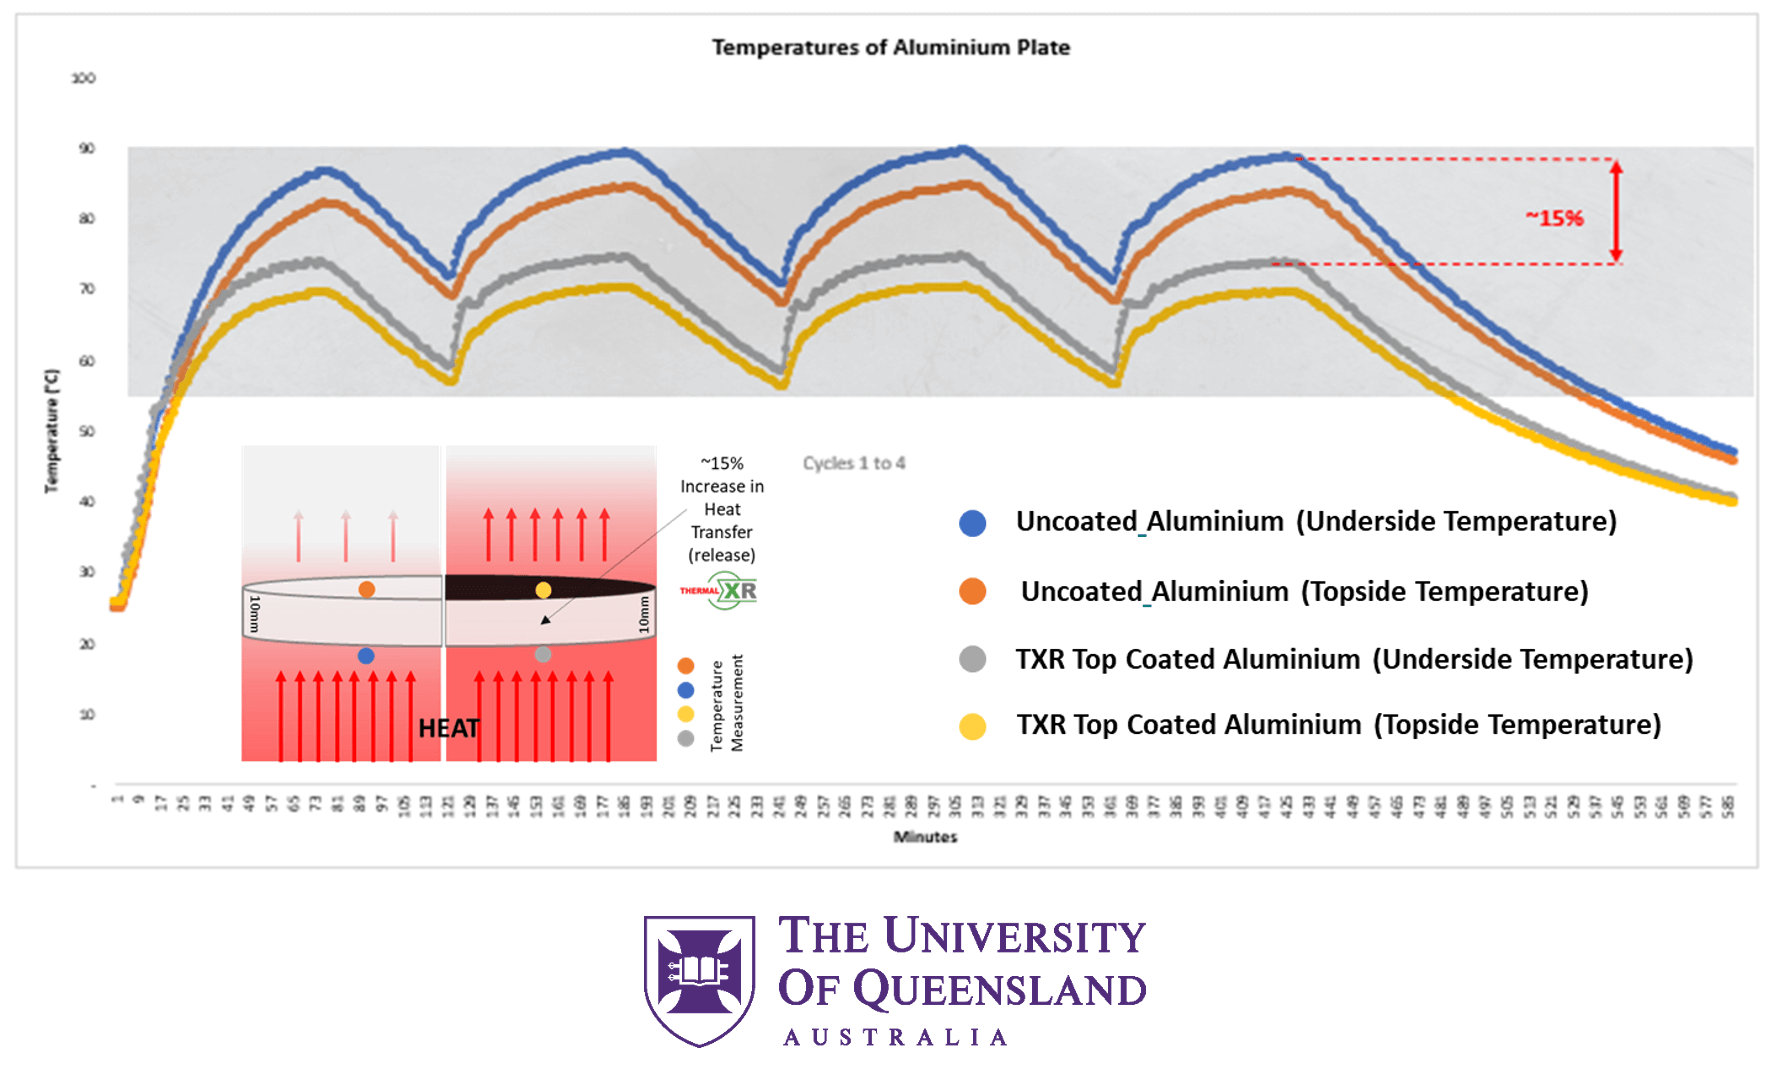Click the 'Minutes' x-axis title

[925, 837]
